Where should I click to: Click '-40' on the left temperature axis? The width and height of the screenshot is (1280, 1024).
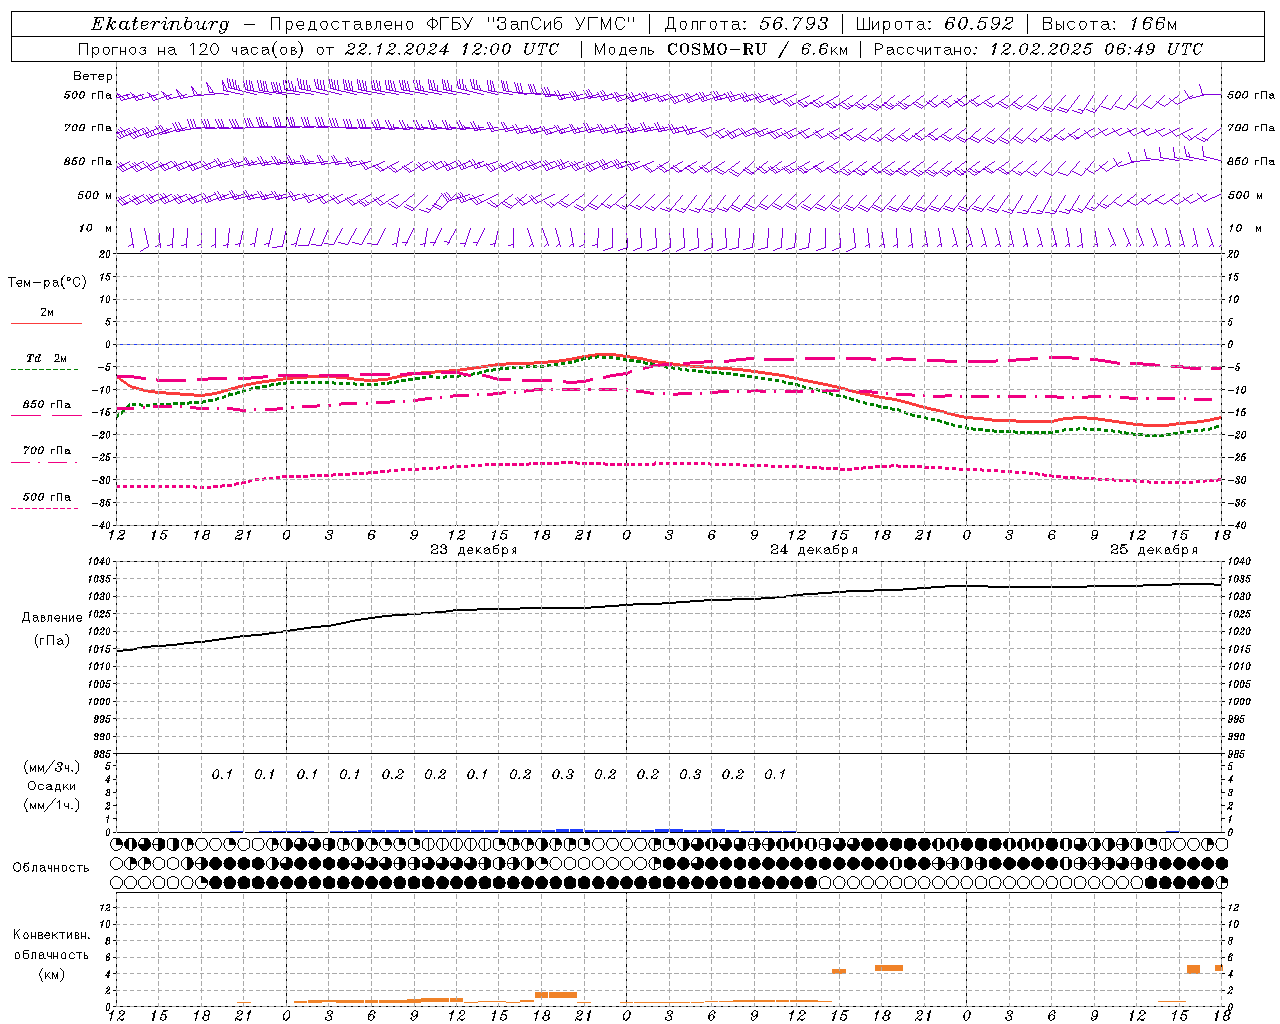[x=103, y=525]
